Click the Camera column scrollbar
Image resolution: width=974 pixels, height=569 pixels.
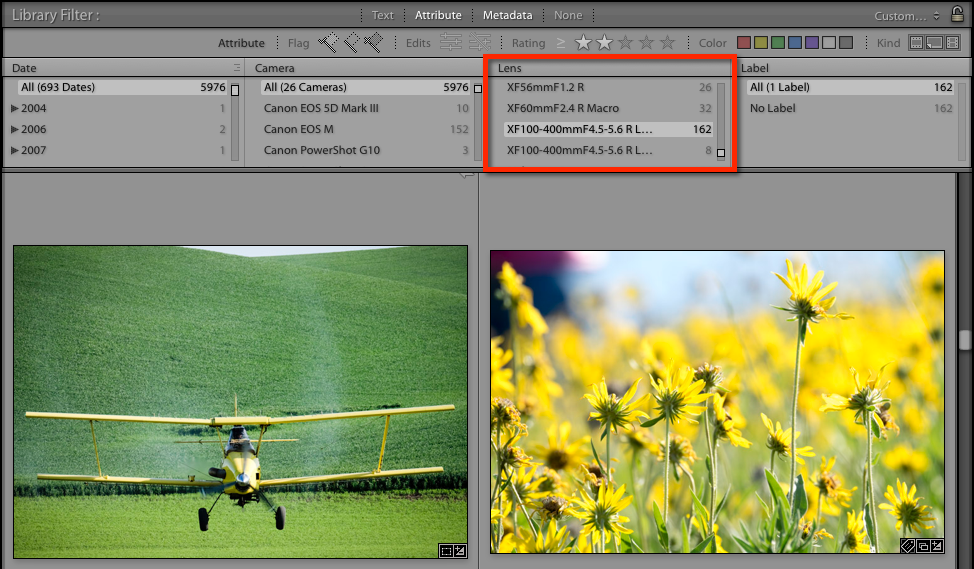pos(478,121)
